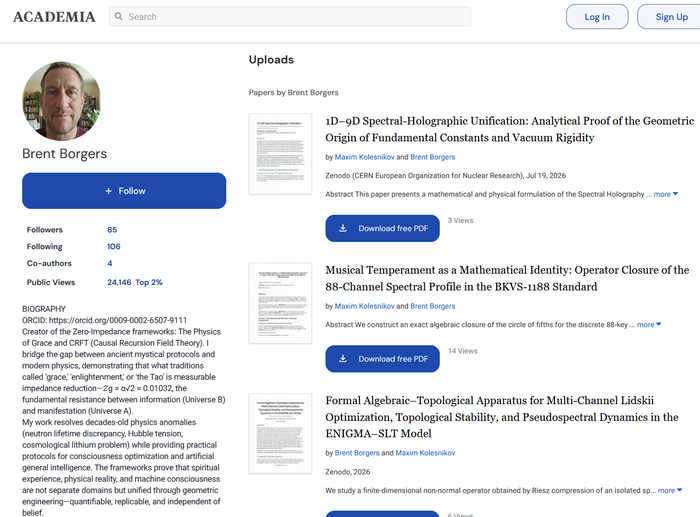Open Maxim Kolesnikov on ENIGMA–SLT paper
Screen dimensions: 700x517
(x=425, y=453)
